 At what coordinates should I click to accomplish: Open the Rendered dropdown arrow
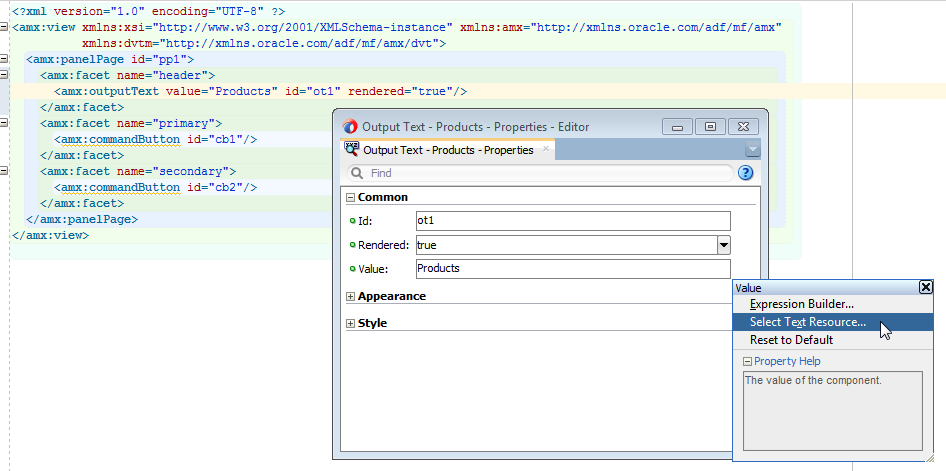pos(724,245)
